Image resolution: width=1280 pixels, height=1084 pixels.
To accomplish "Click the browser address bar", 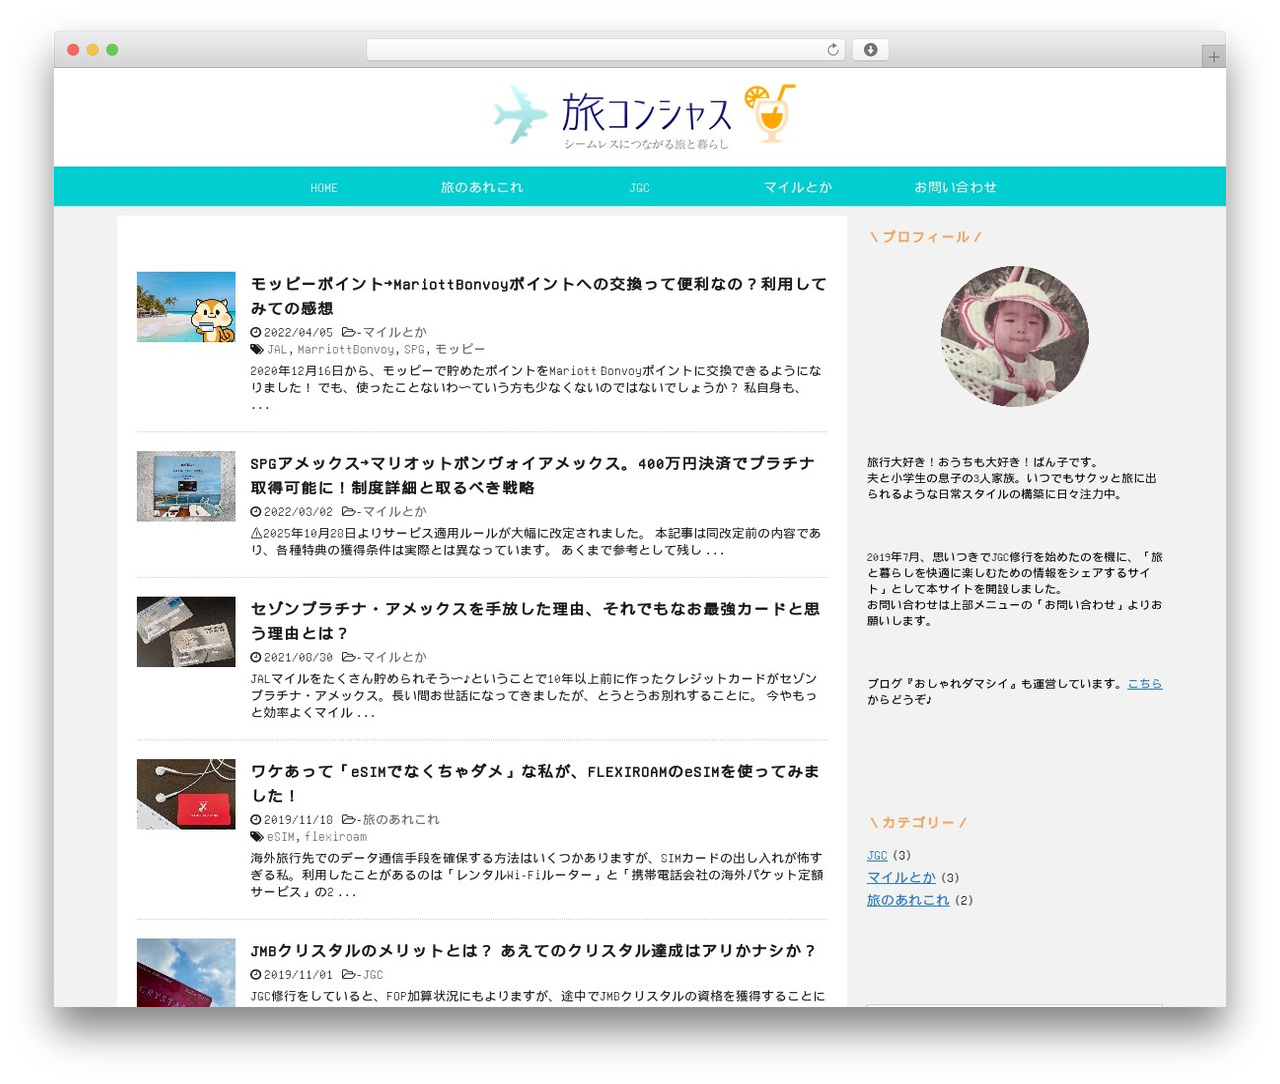I will tap(605, 50).
